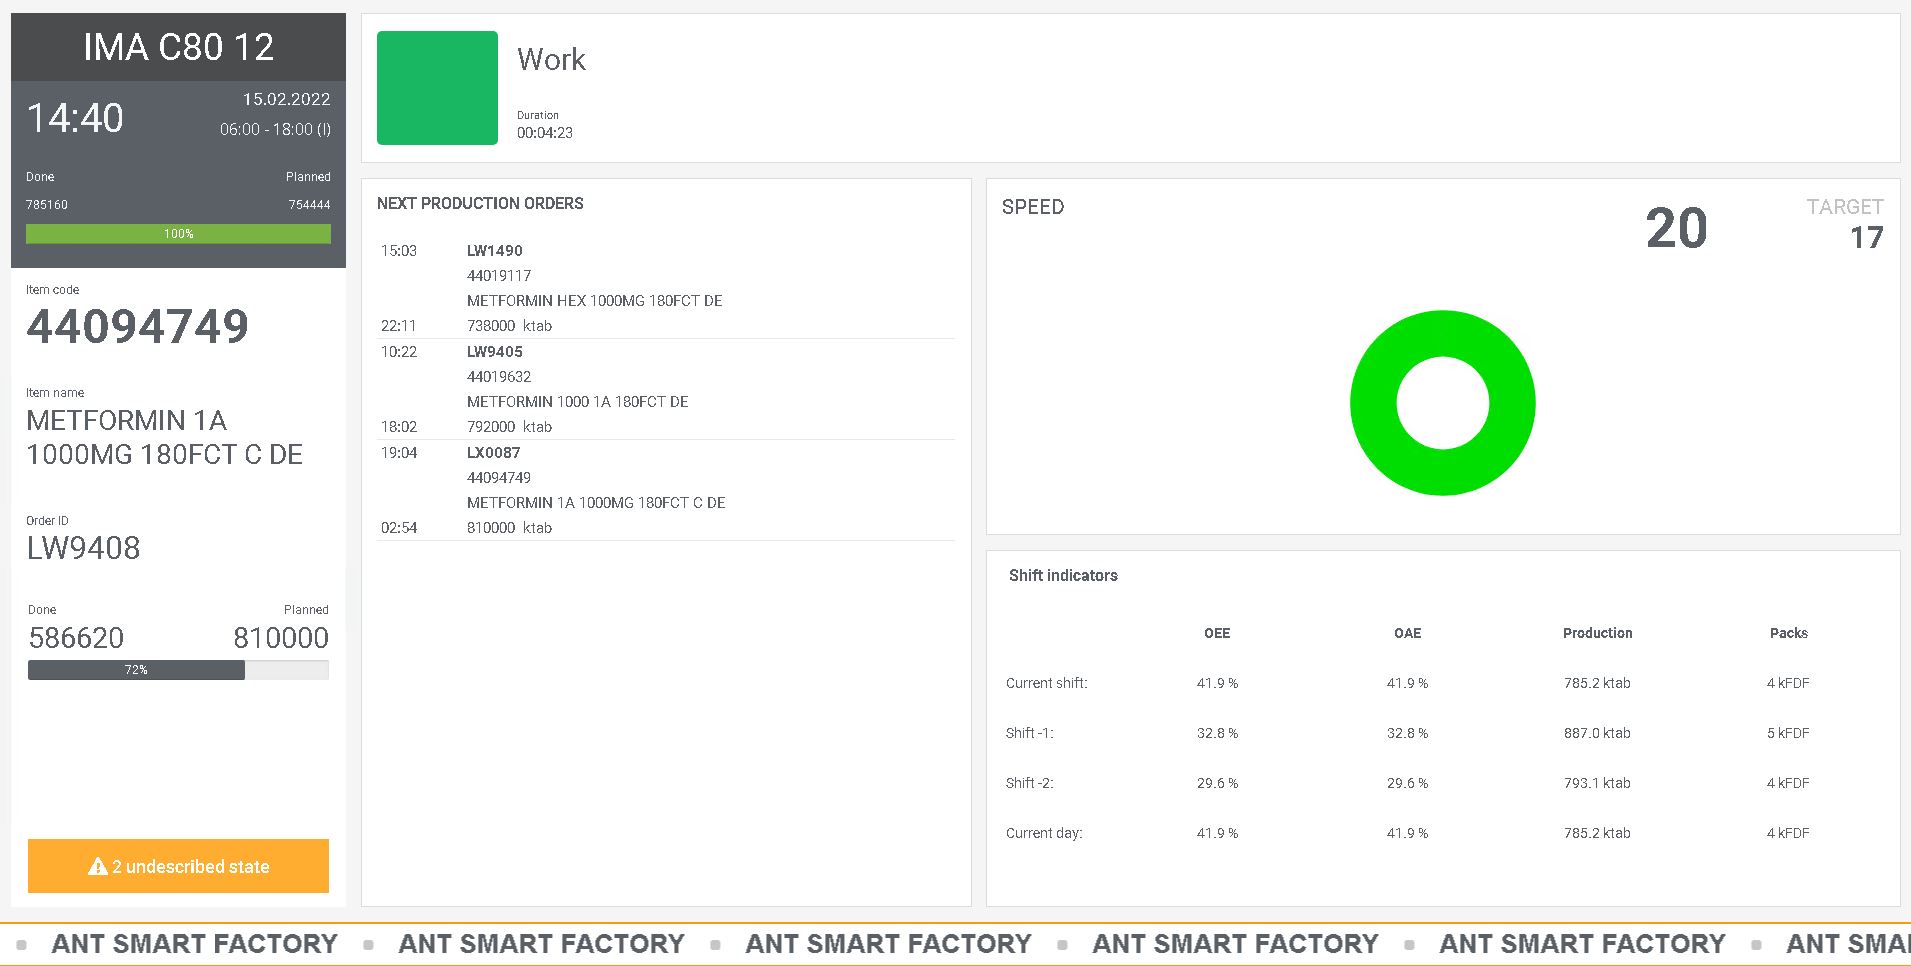1911x966 pixels.
Task: Click the METFORMIN HEX 1000MG 180FCT DE entry
Action: coord(594,301)
